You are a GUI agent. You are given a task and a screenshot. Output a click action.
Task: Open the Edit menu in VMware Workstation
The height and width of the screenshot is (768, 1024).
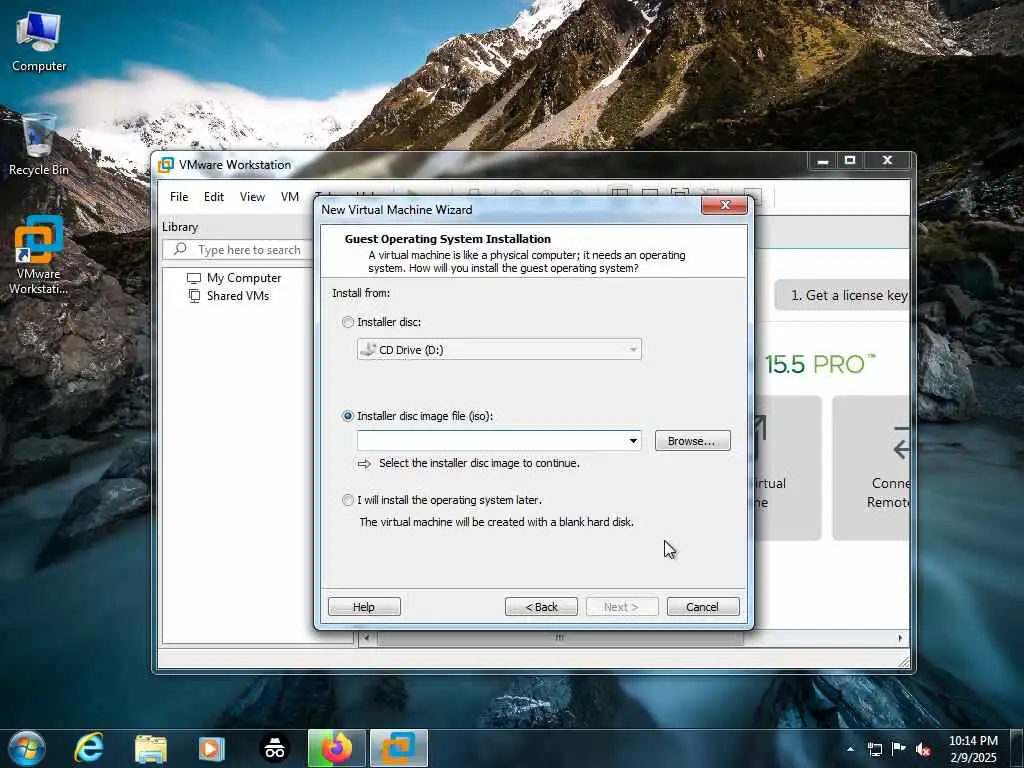214,197
